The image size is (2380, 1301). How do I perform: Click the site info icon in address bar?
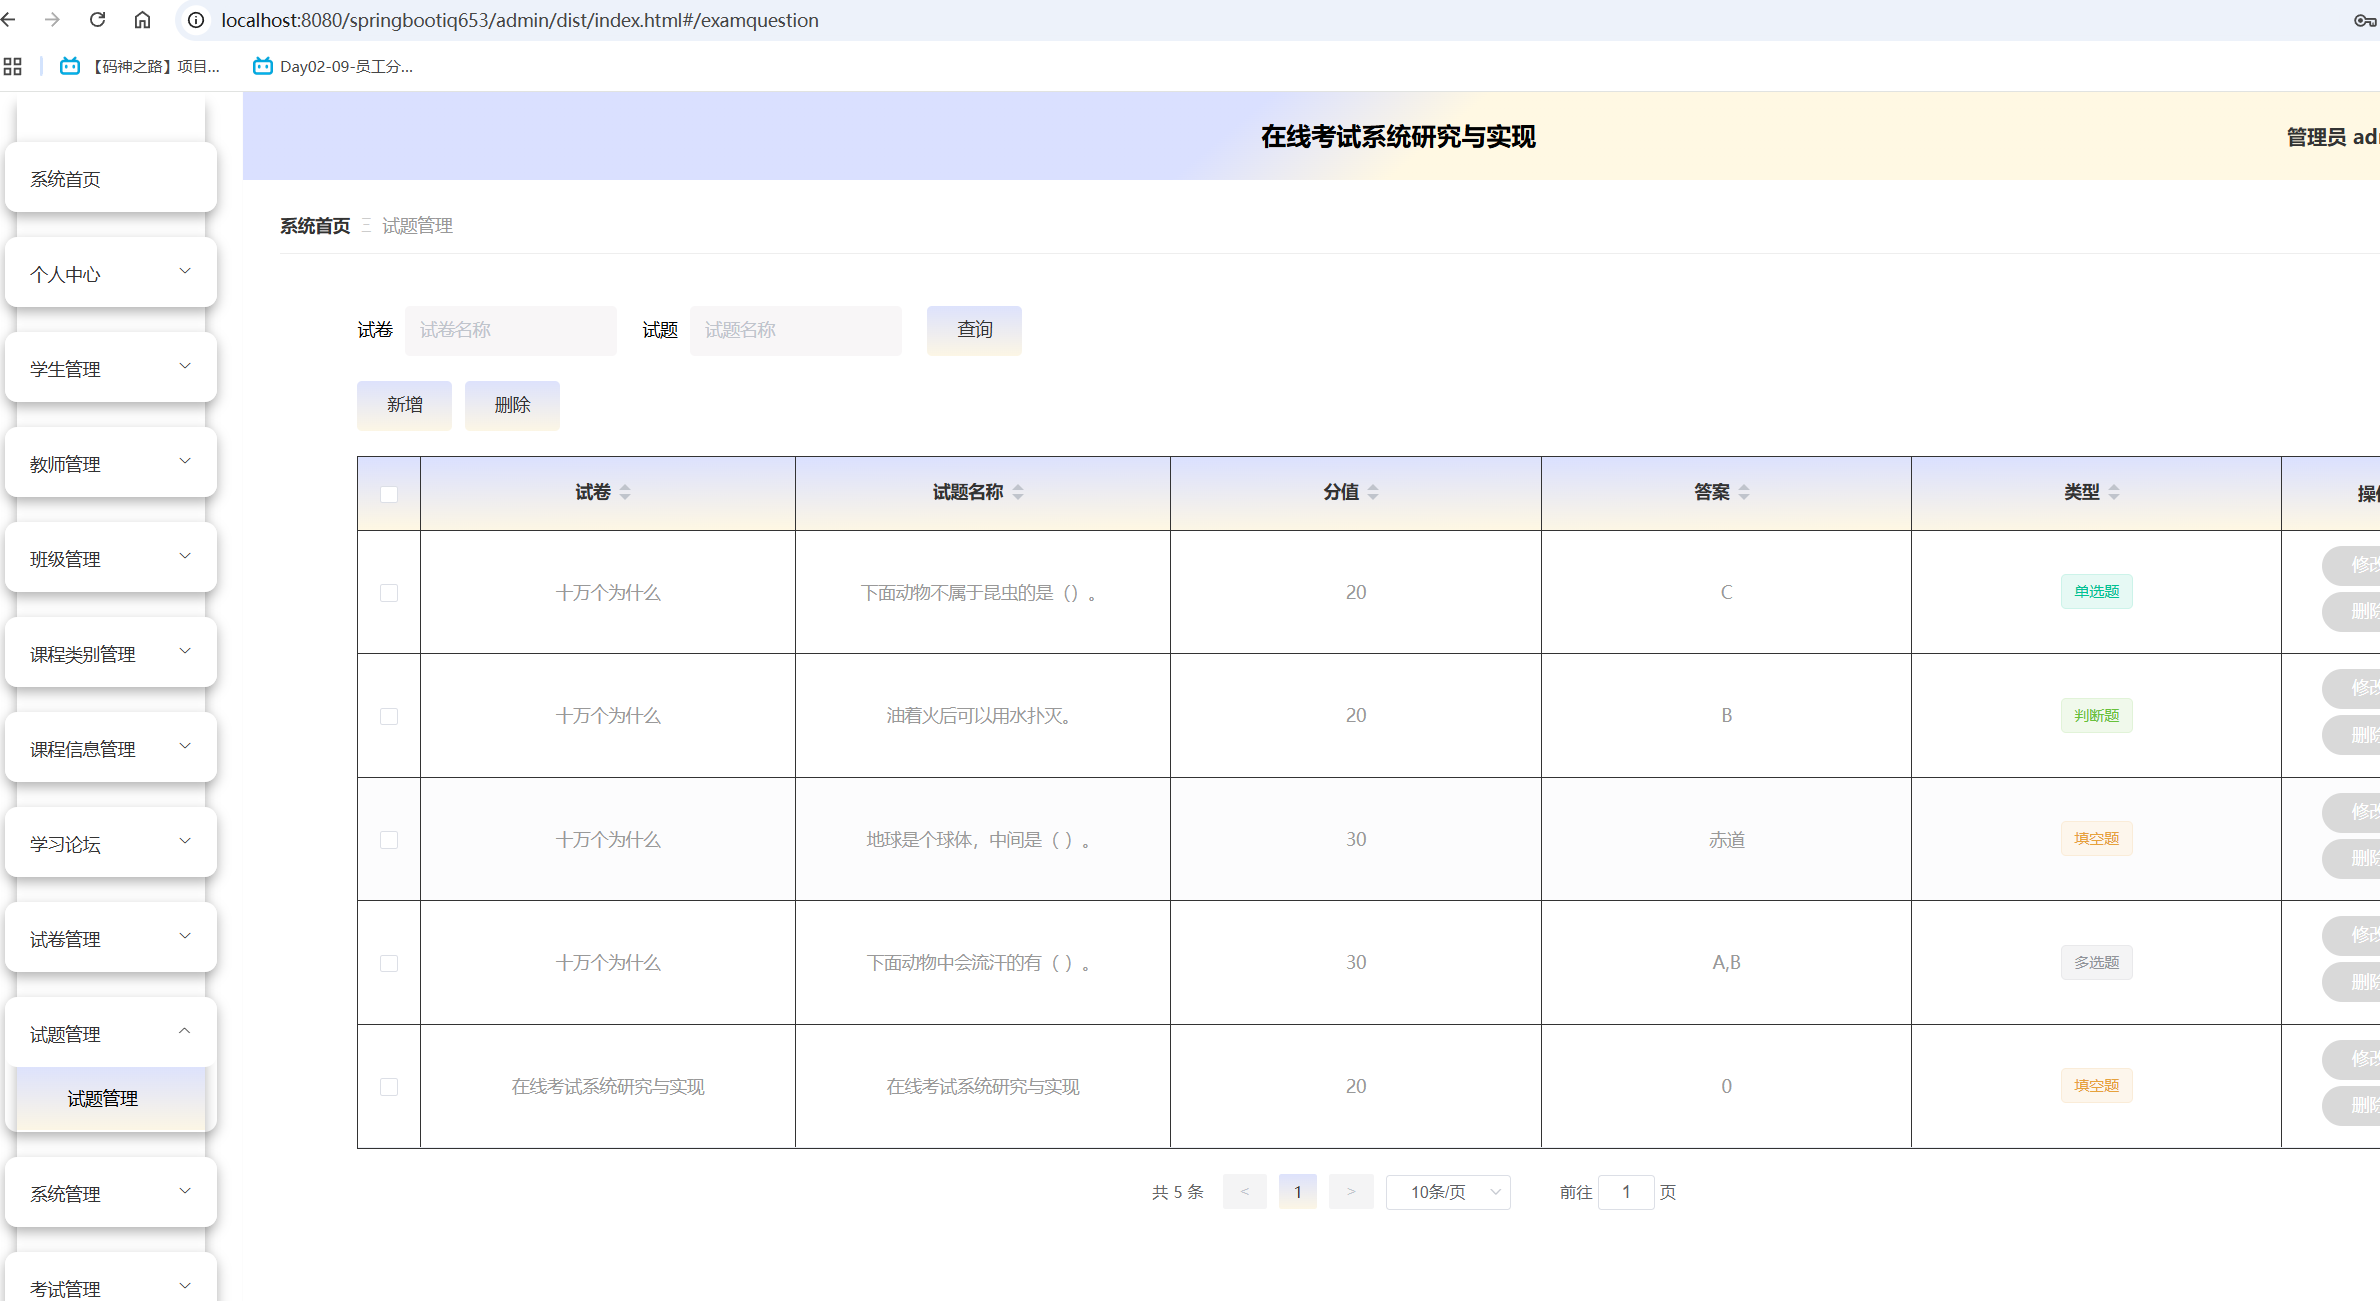[196, 20]
